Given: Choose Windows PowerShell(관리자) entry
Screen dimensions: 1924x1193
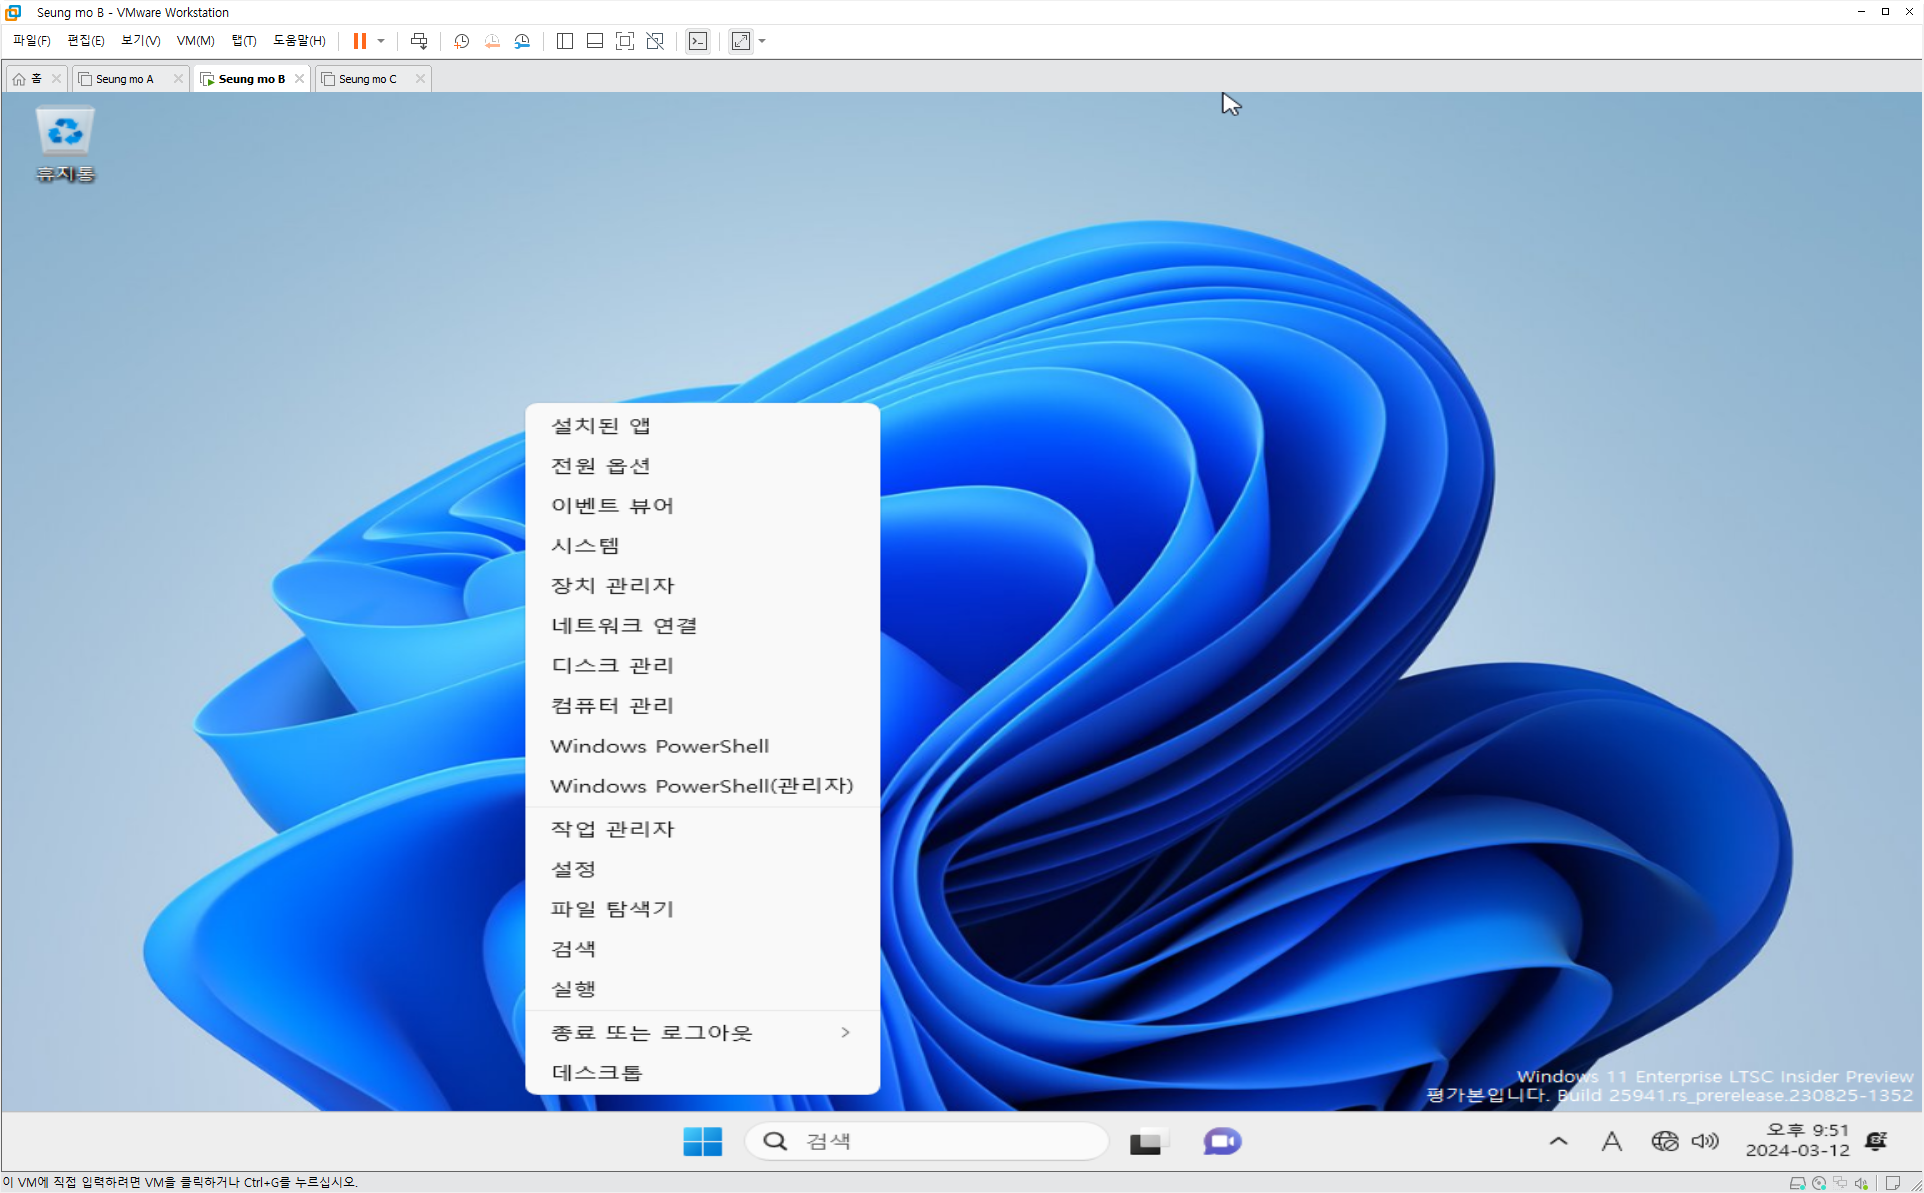Looking at the screenshot, I should [x=701, y=785].
